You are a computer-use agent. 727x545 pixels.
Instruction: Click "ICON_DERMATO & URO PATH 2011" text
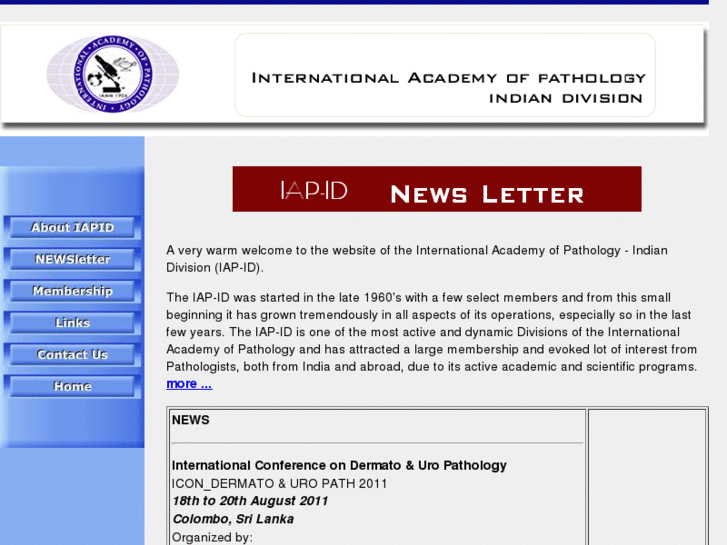pyautogui.click(x=279, y=484)
